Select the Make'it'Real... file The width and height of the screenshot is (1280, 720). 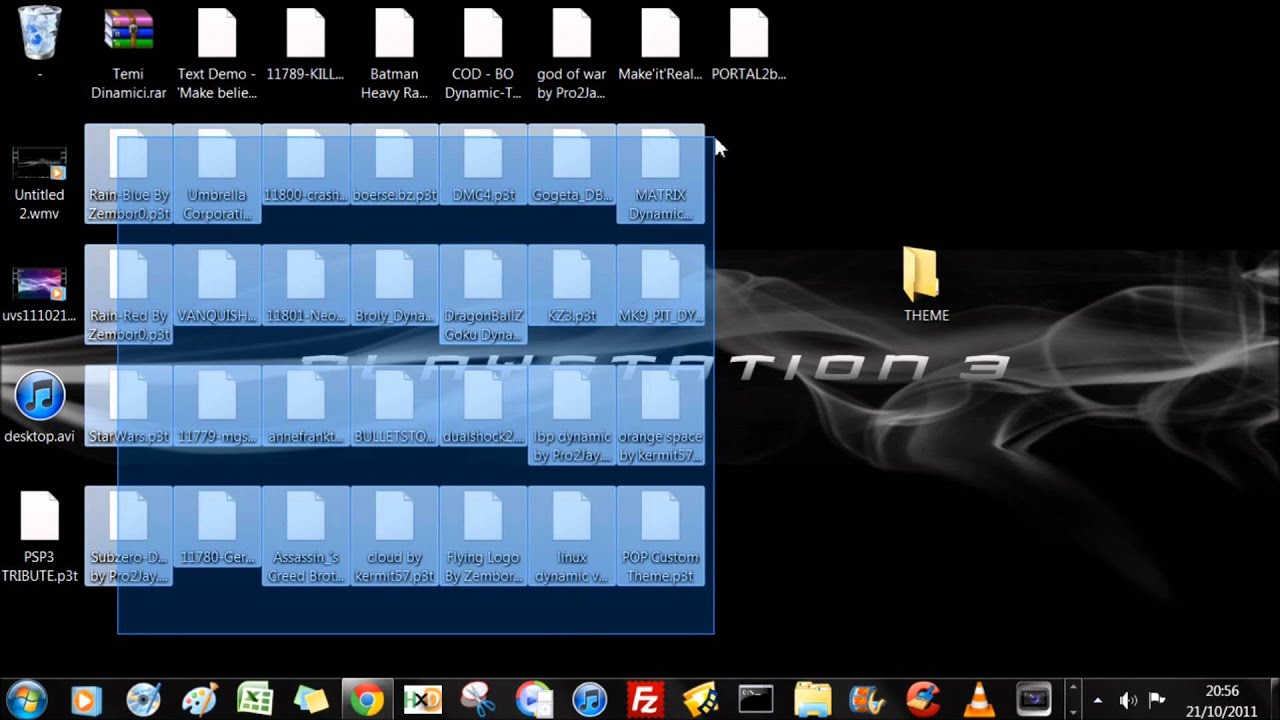pyautogui.click(x=660, y=45)
